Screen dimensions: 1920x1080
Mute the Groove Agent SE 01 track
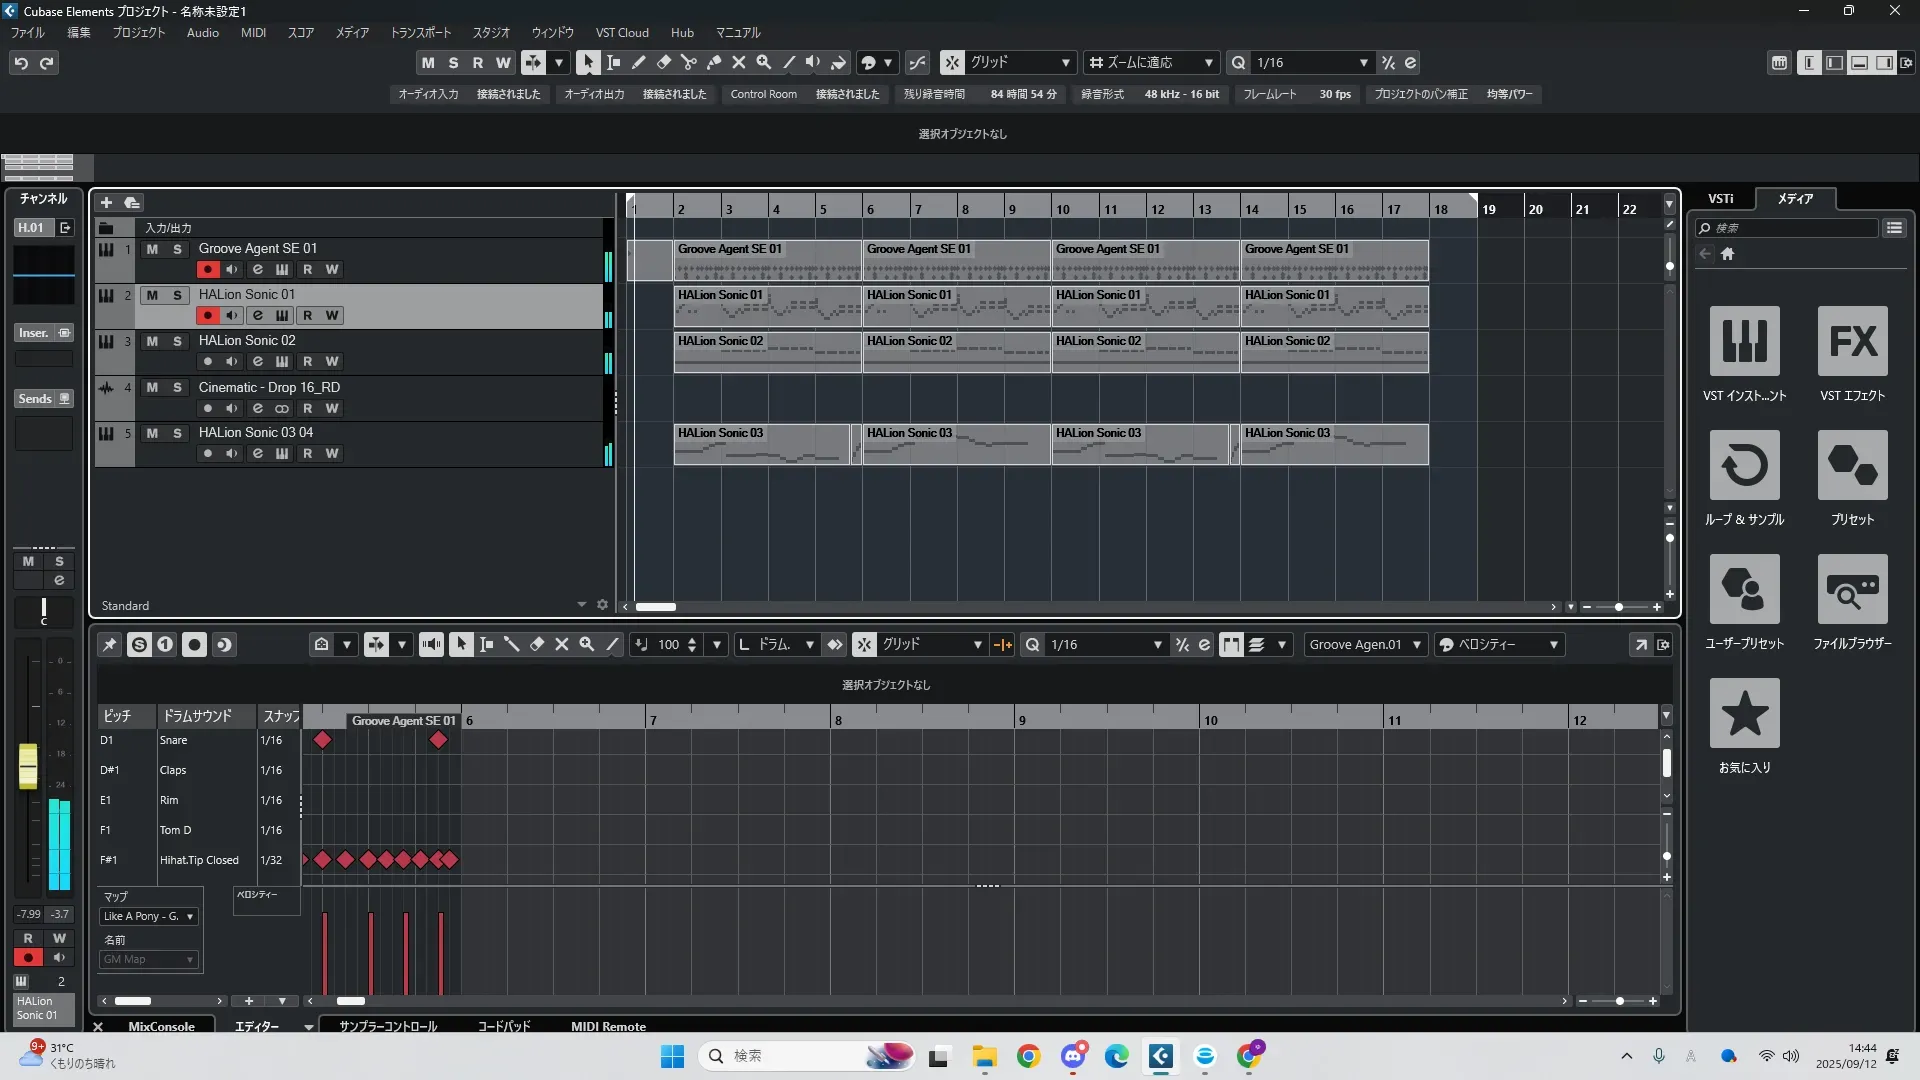click(152, 249)
